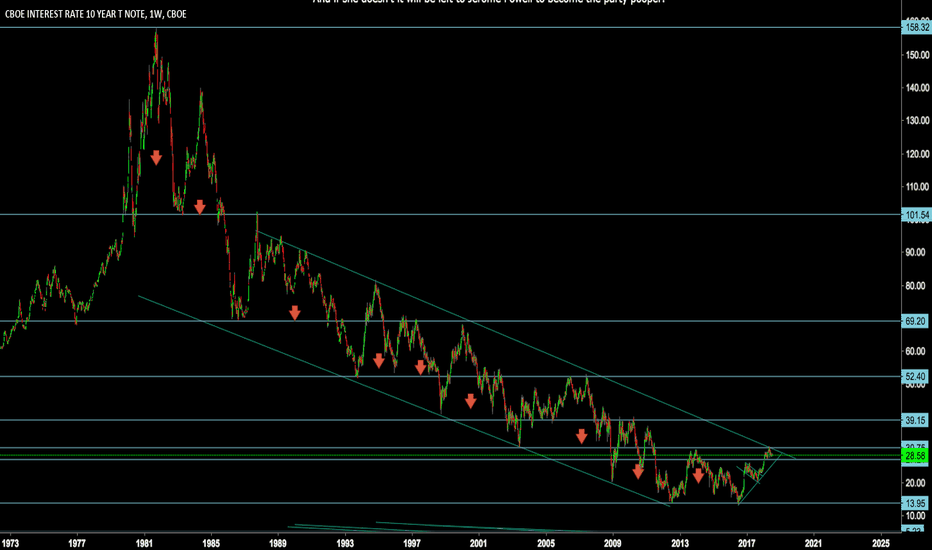932x550 pixels.
Task: Select the 110.00 price axis value
Action: coord(917,186)
